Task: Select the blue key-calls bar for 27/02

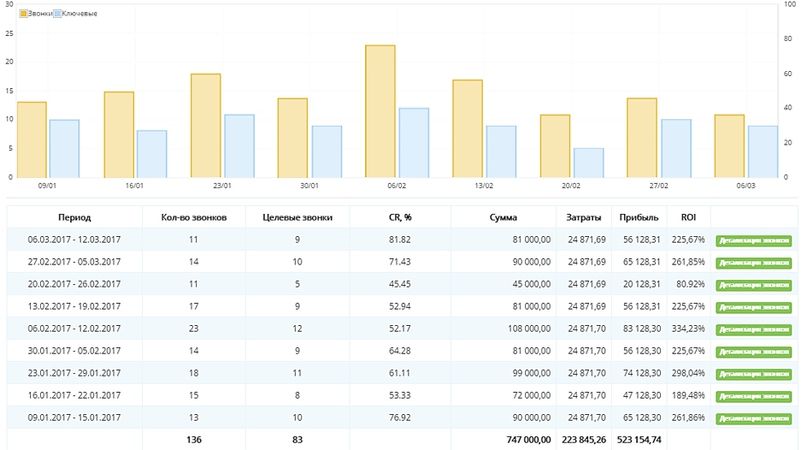Action: (676, 149)
